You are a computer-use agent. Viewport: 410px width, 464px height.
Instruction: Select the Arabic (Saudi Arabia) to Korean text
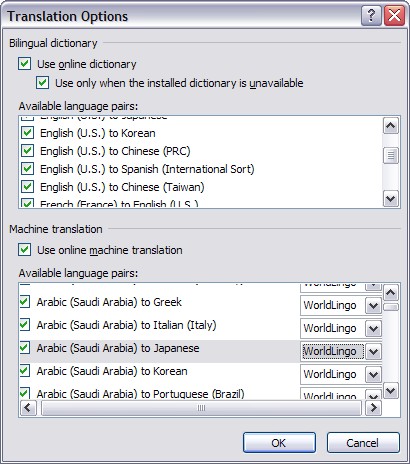112,371
